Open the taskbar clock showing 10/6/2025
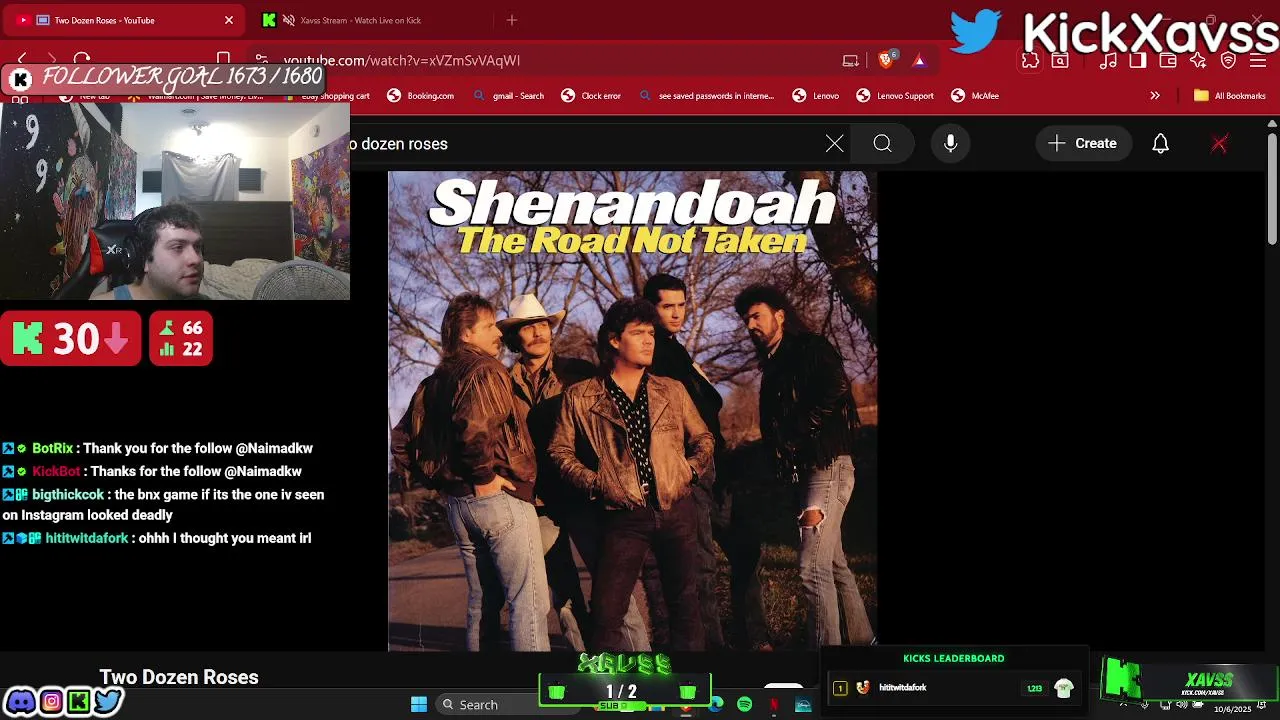1280x720 pixels. pyautogui.click(x=1232, y=709)
